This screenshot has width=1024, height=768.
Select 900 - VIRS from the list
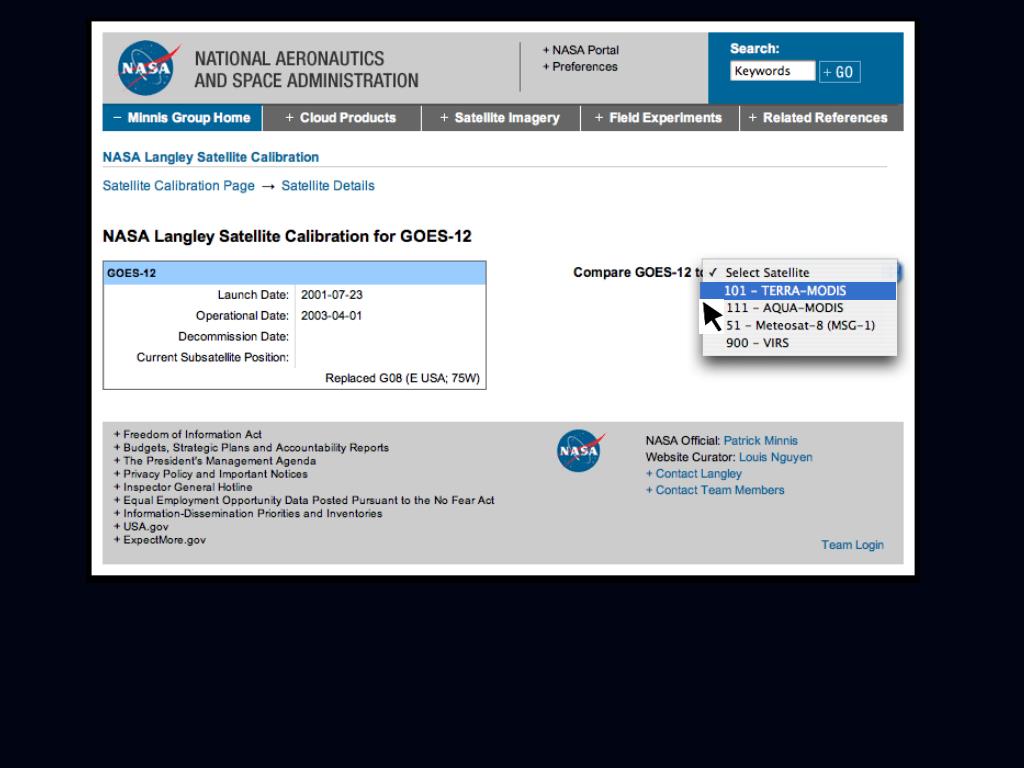(x=799, y=343)
